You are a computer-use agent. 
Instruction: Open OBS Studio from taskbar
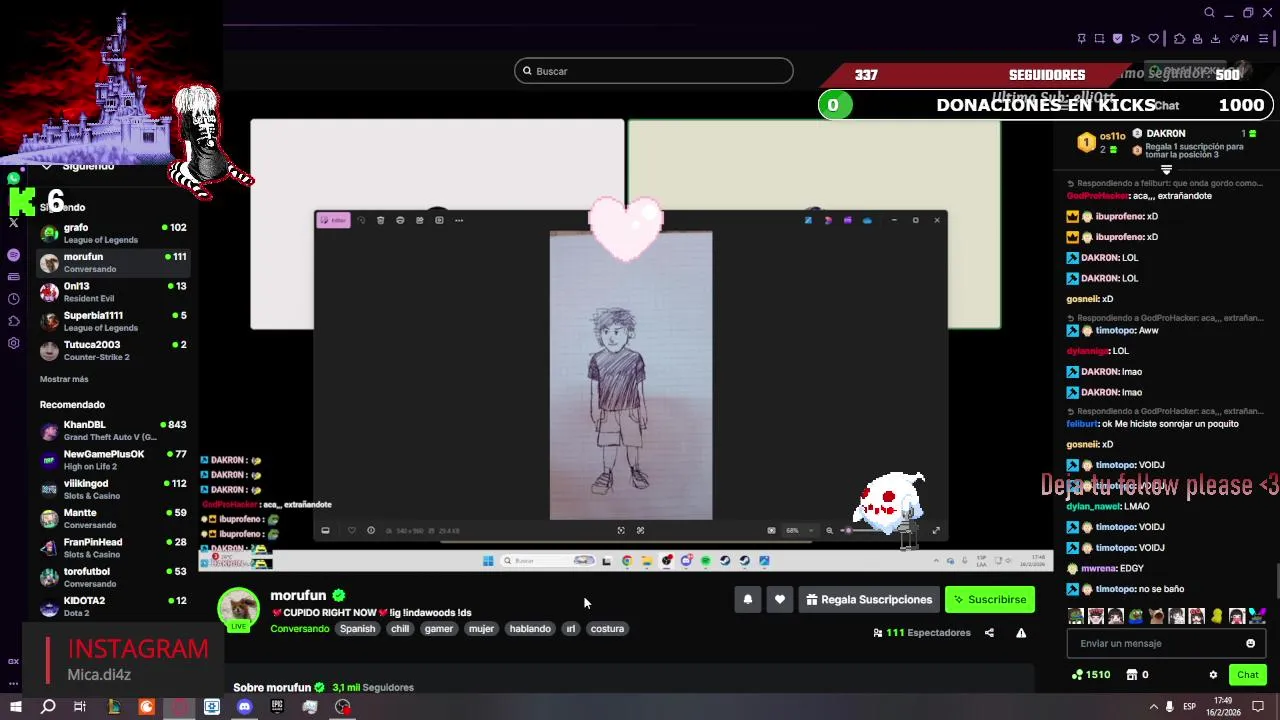pos(343,707)
